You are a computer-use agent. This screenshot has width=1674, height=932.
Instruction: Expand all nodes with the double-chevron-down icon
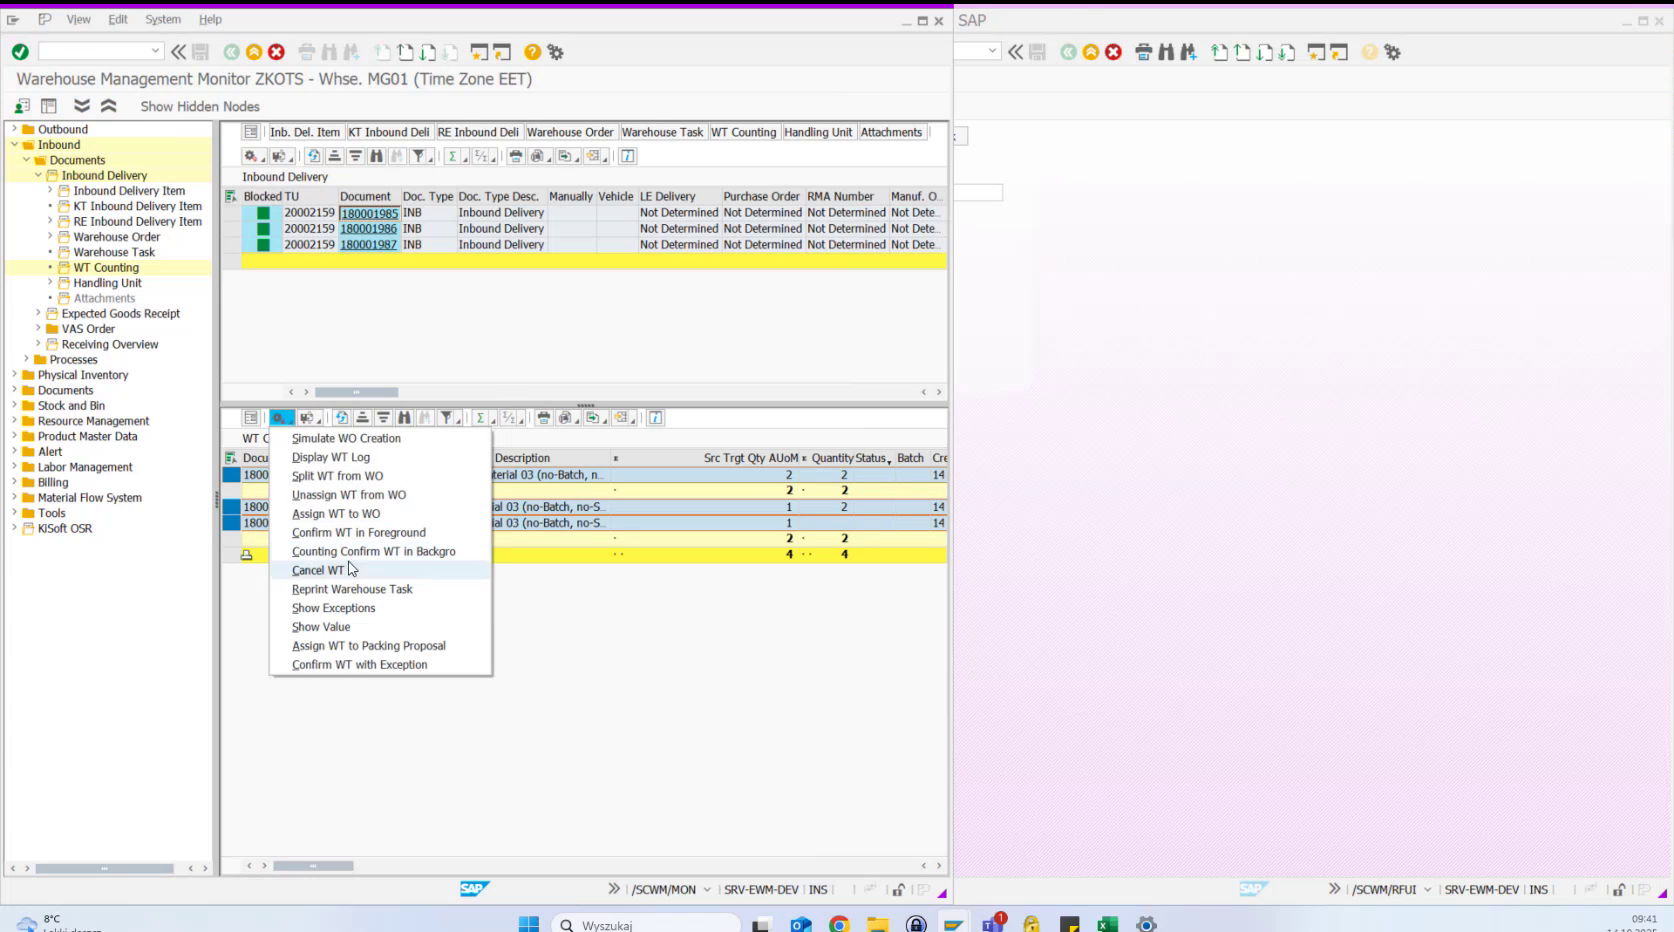[83, 105]
